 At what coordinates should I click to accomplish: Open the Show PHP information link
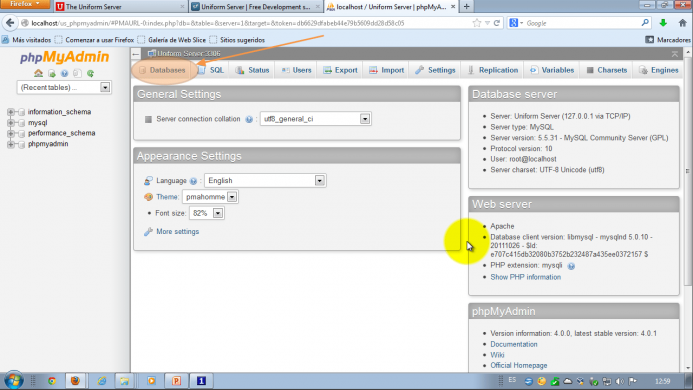[525, 277]
